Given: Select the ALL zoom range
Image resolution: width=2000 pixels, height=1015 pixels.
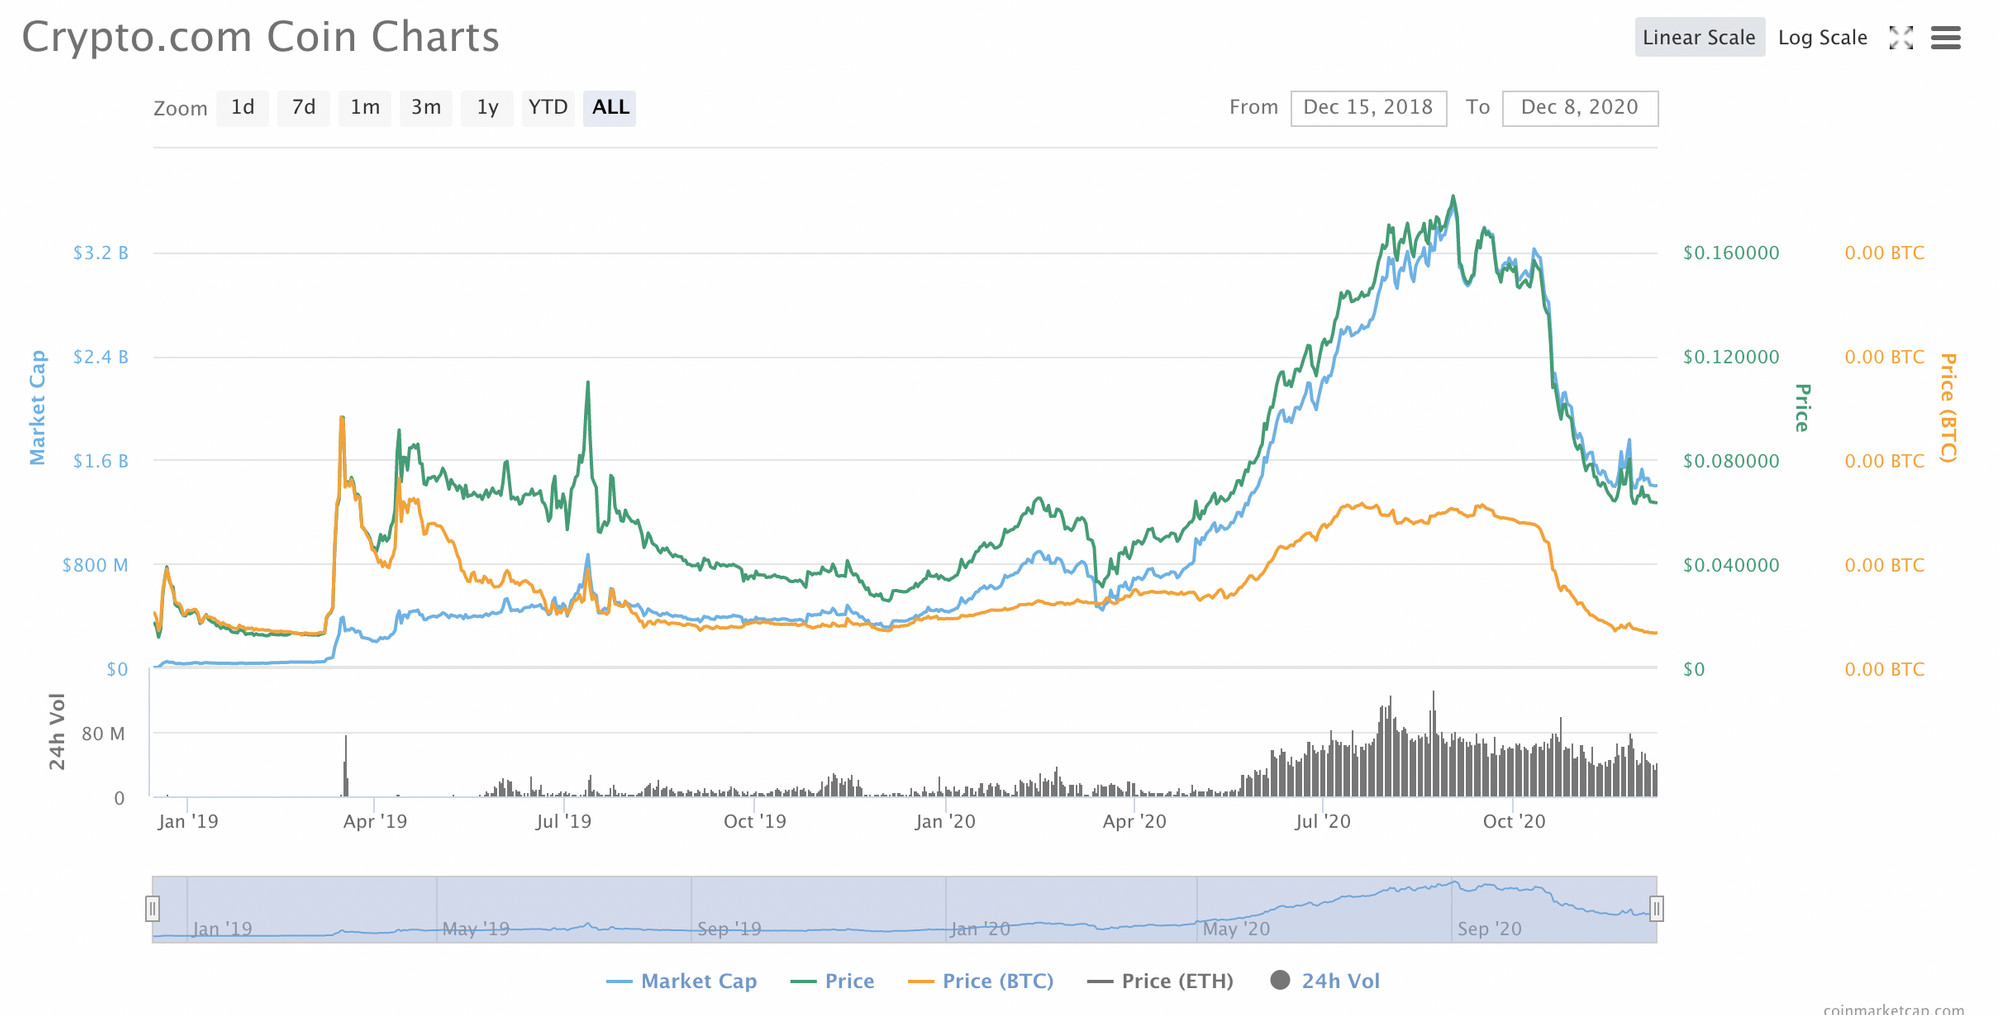Looking at the screenshot, I should pyautogui.click(x=610, y=108).
